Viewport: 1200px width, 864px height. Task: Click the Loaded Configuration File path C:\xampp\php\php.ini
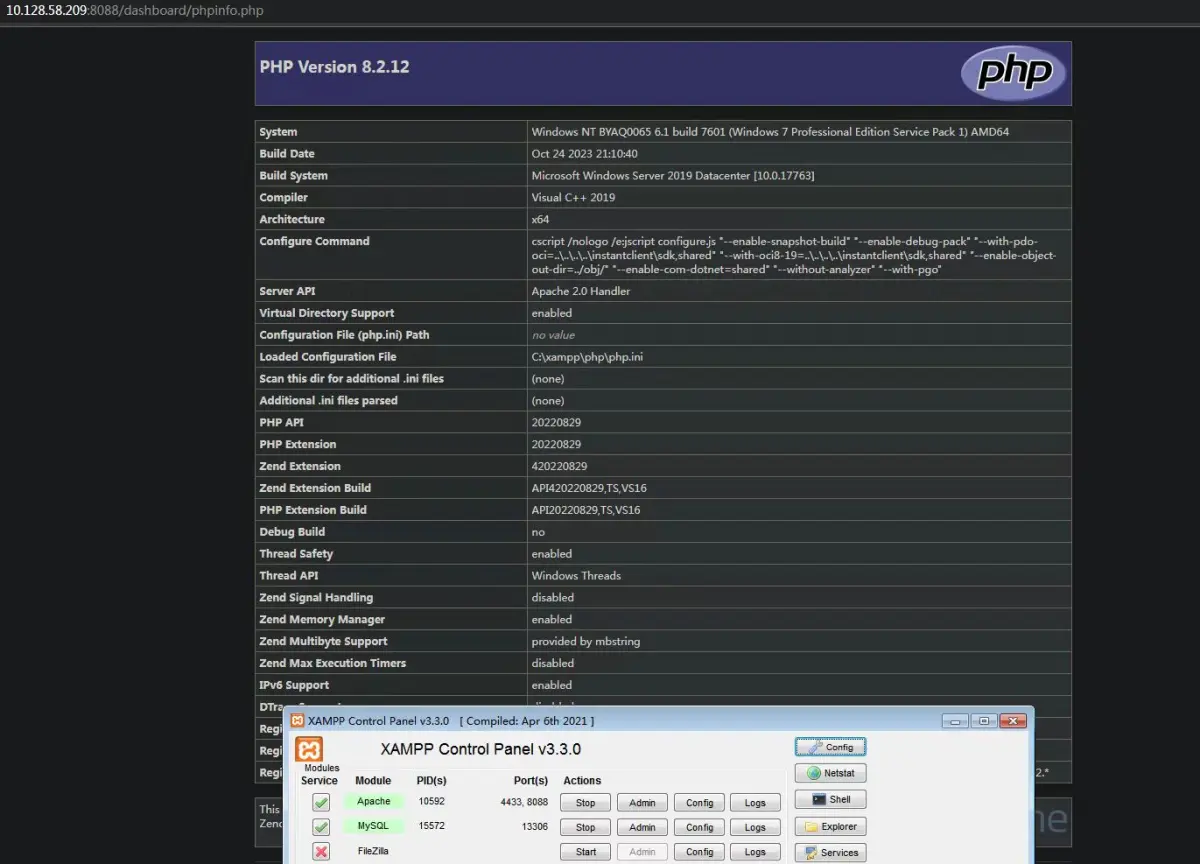(x=588, y=357)
